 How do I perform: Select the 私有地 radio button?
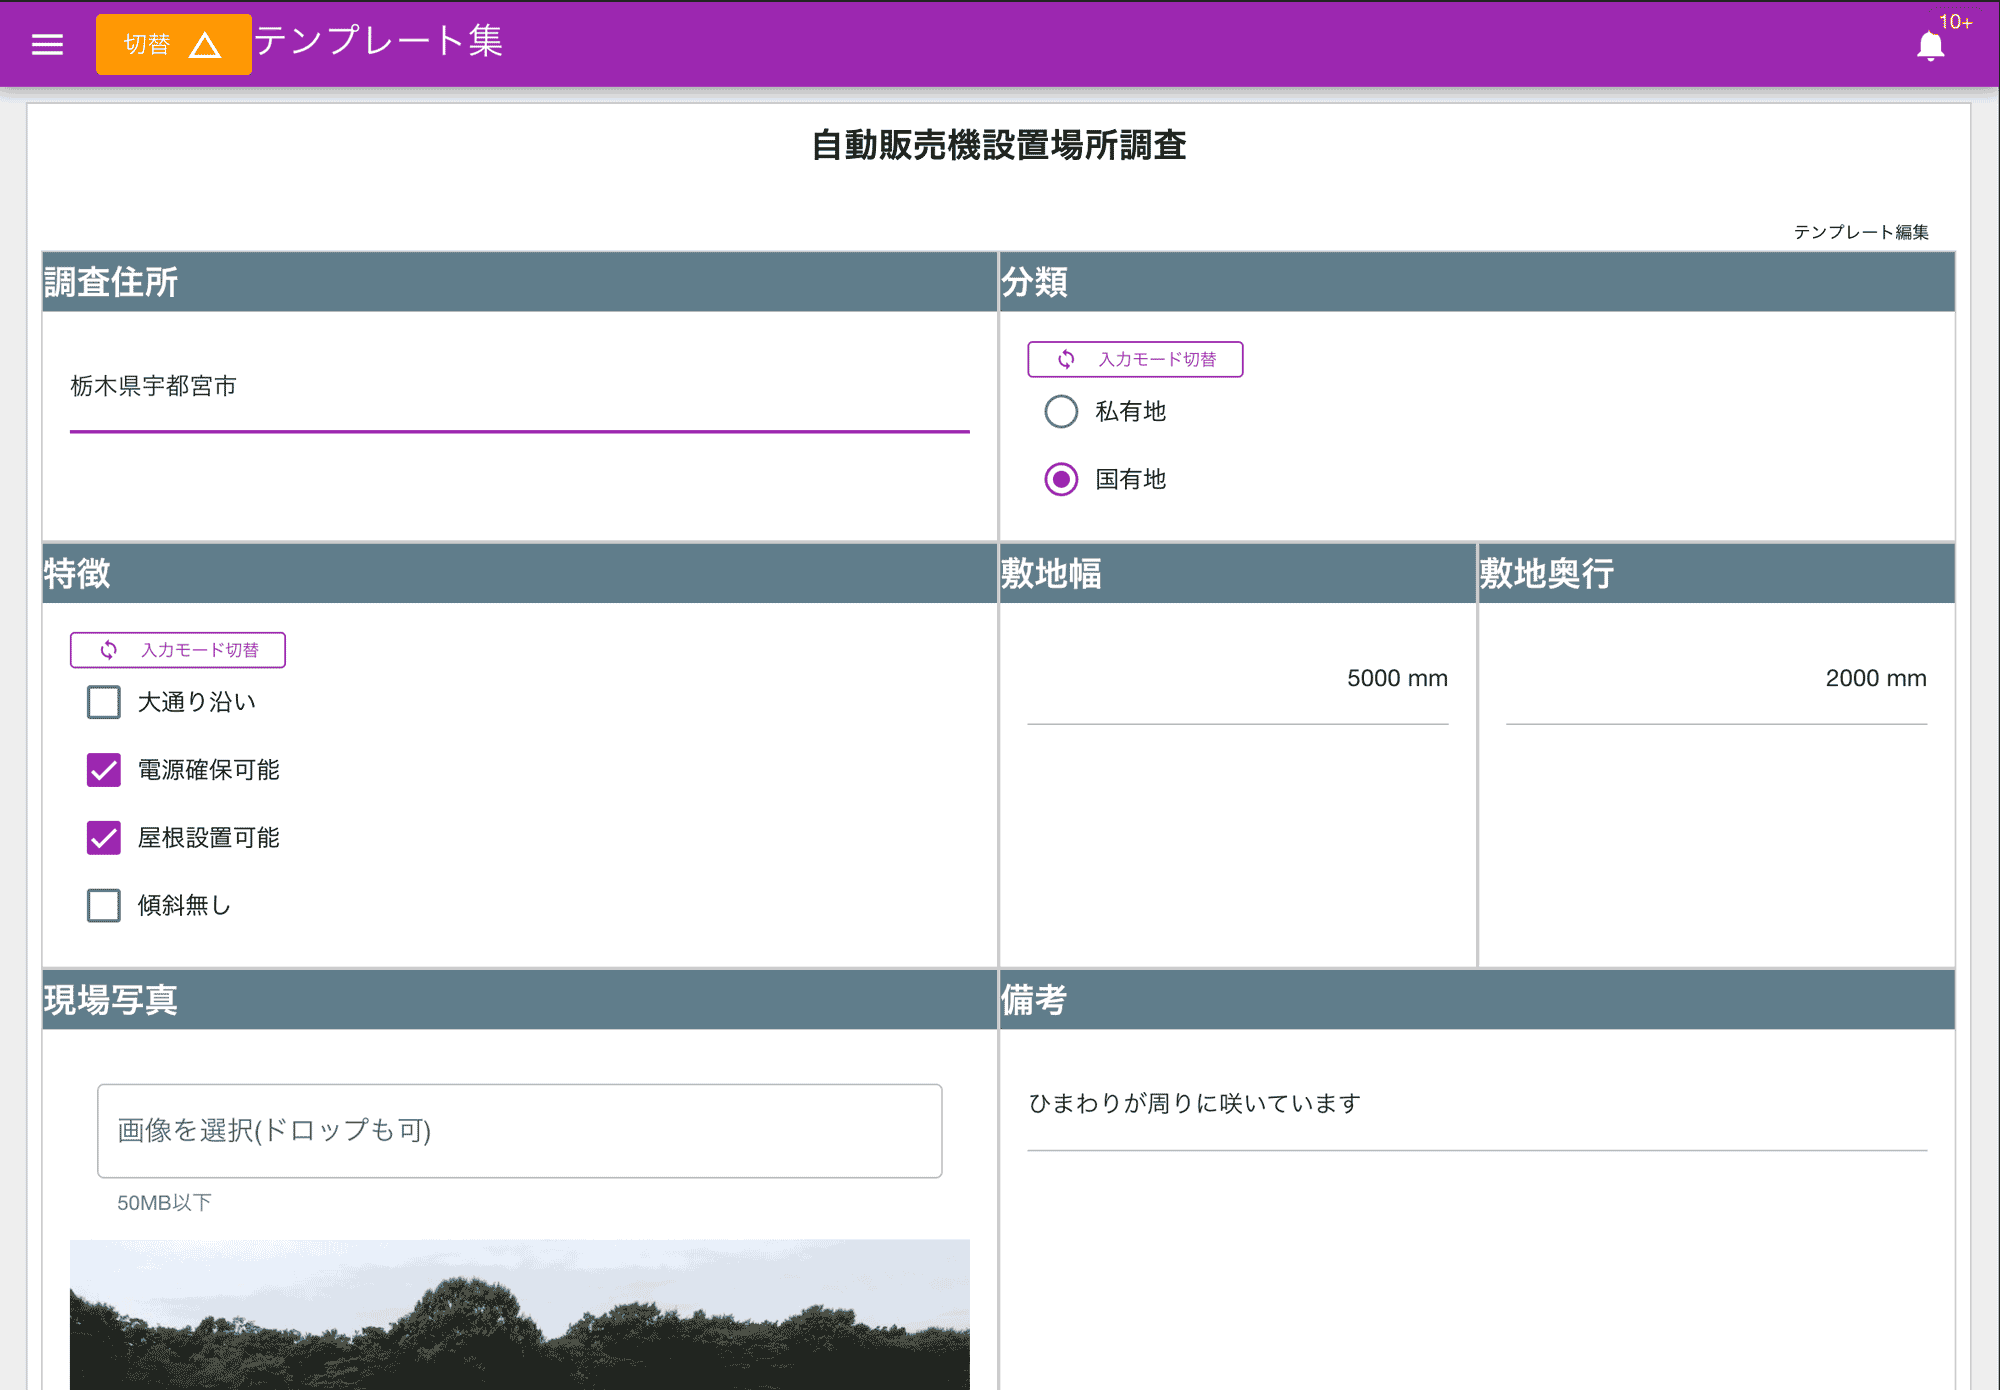(1061, 411)
